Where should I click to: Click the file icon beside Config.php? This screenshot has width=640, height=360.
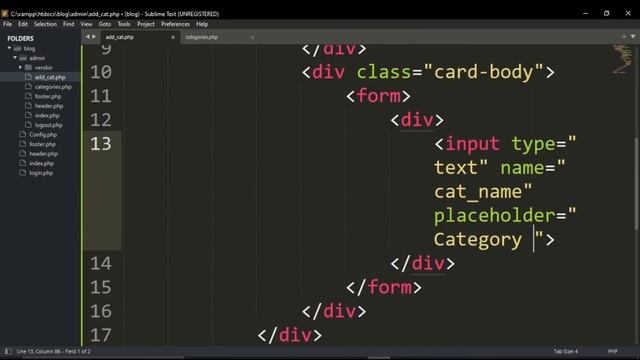(22, 134)
